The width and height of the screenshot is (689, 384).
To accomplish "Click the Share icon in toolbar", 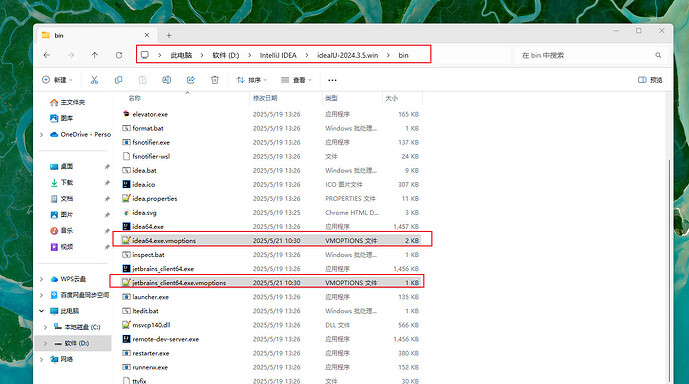I will click(191, 80).
